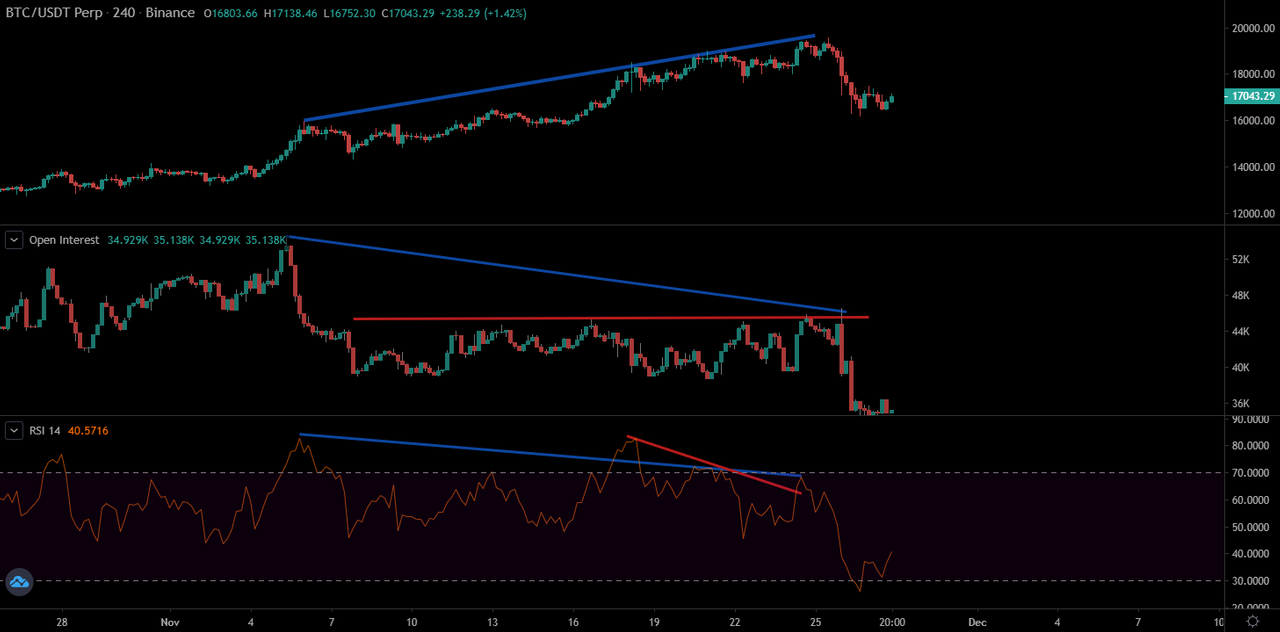Click the TradingView cloud logo icon
Screen dimensions: 1280x632
19,582
